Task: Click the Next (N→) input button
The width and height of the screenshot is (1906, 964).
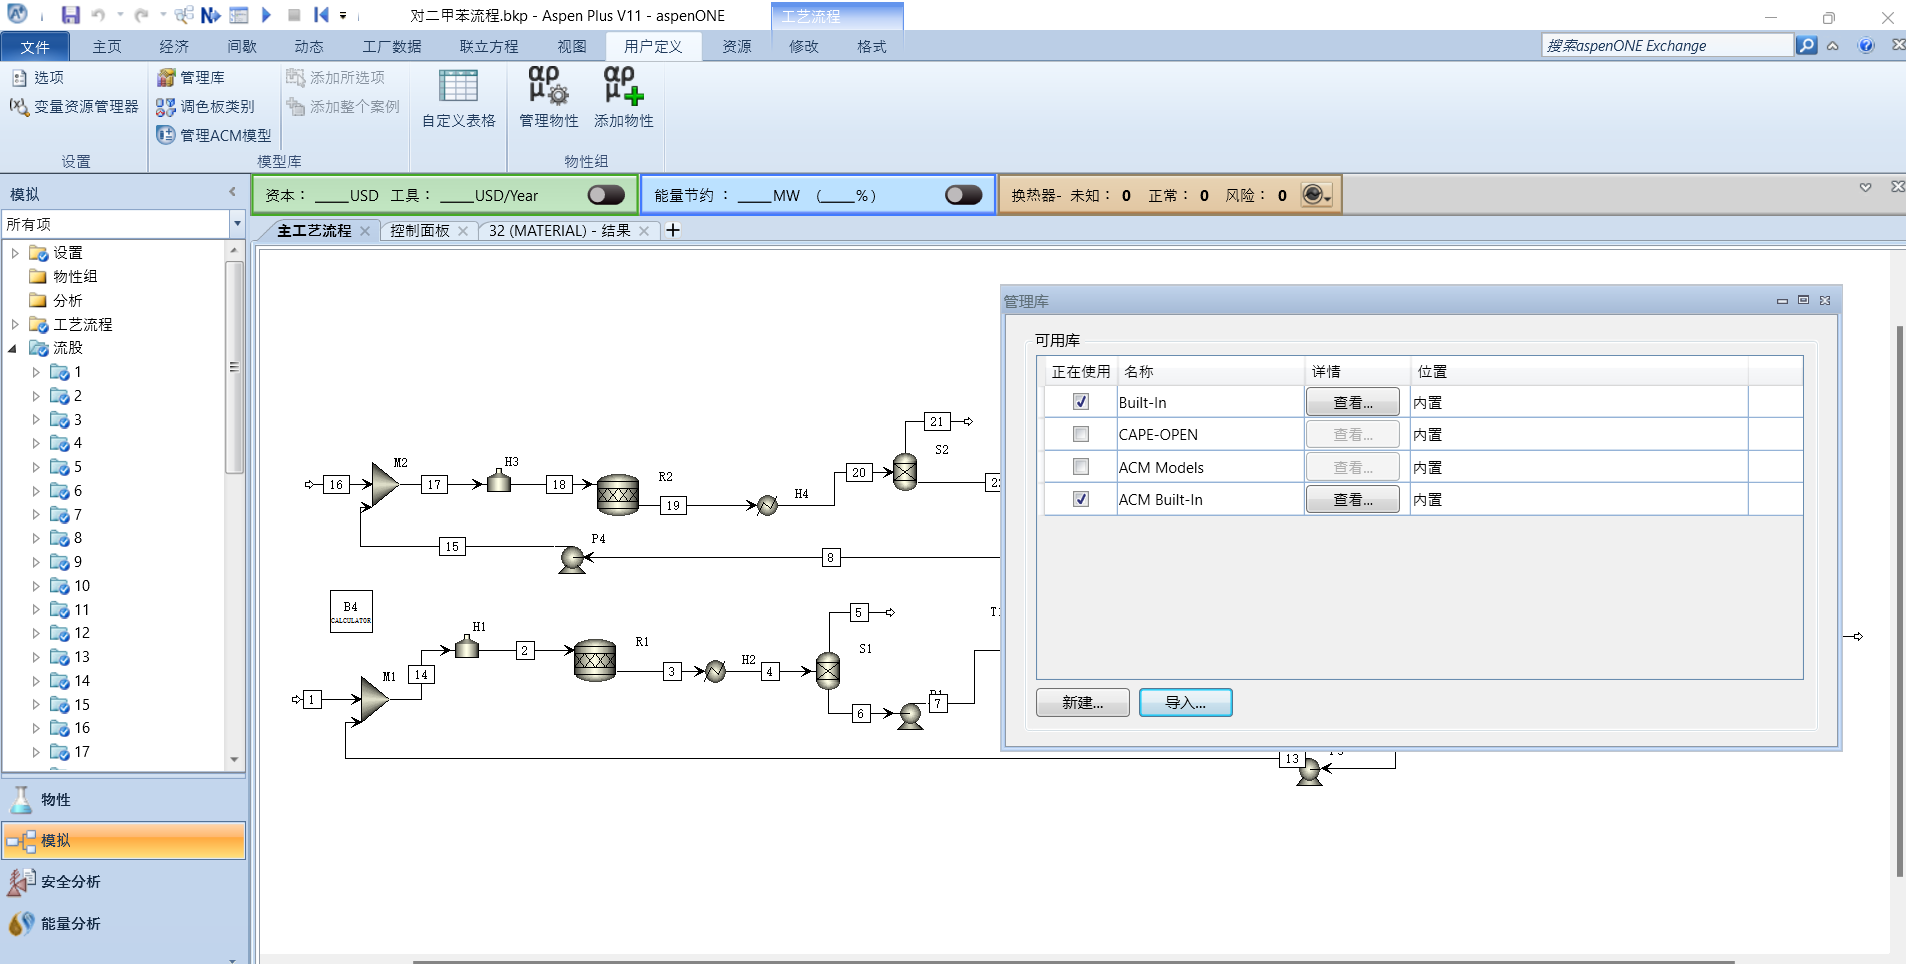Action: click(210, 15)
